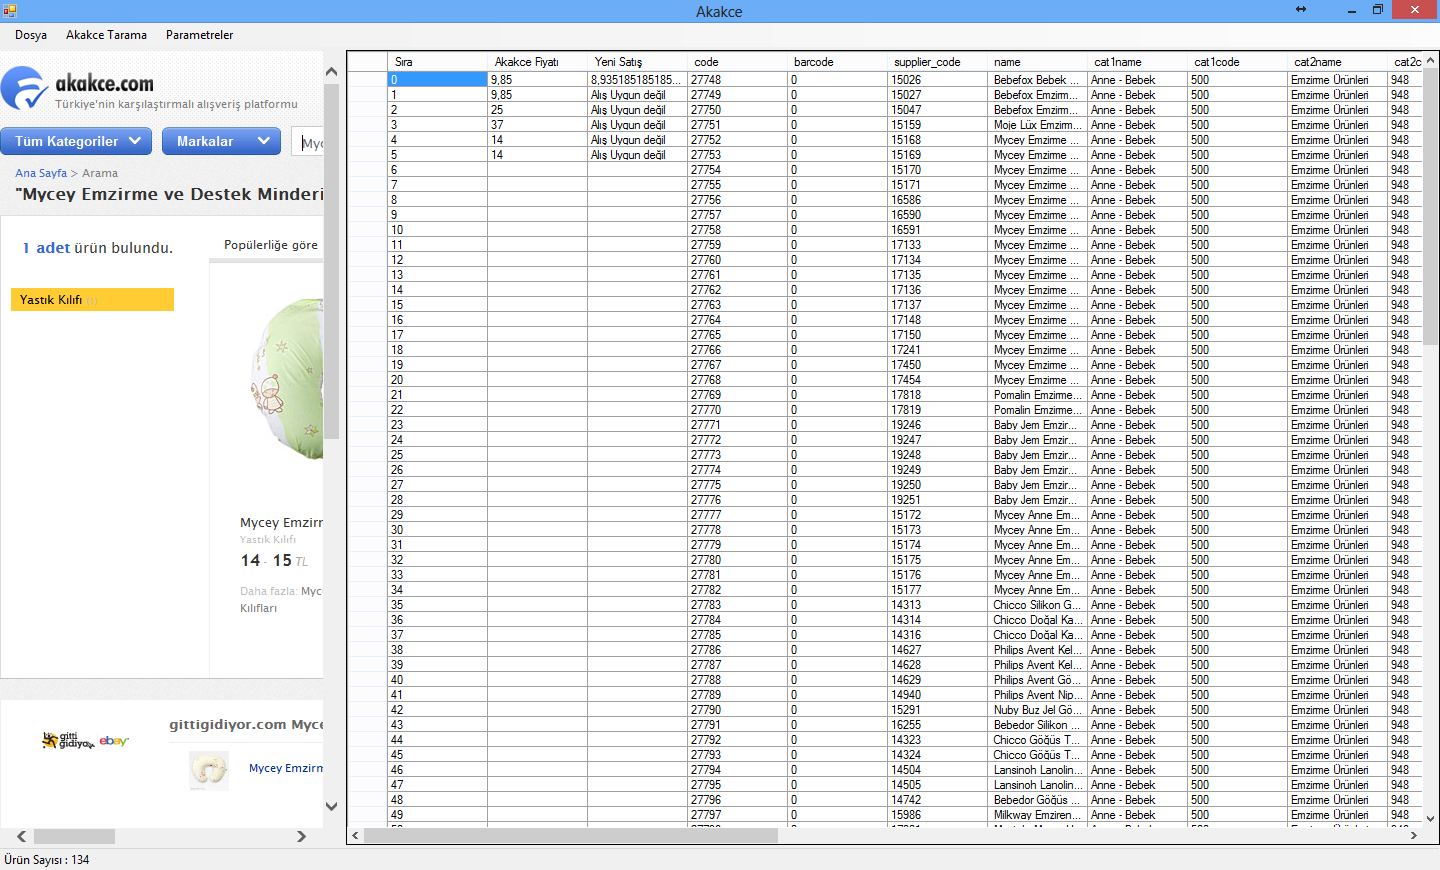Select code cell 27783
Screen dimensions: 1440x870
(738, 605)
